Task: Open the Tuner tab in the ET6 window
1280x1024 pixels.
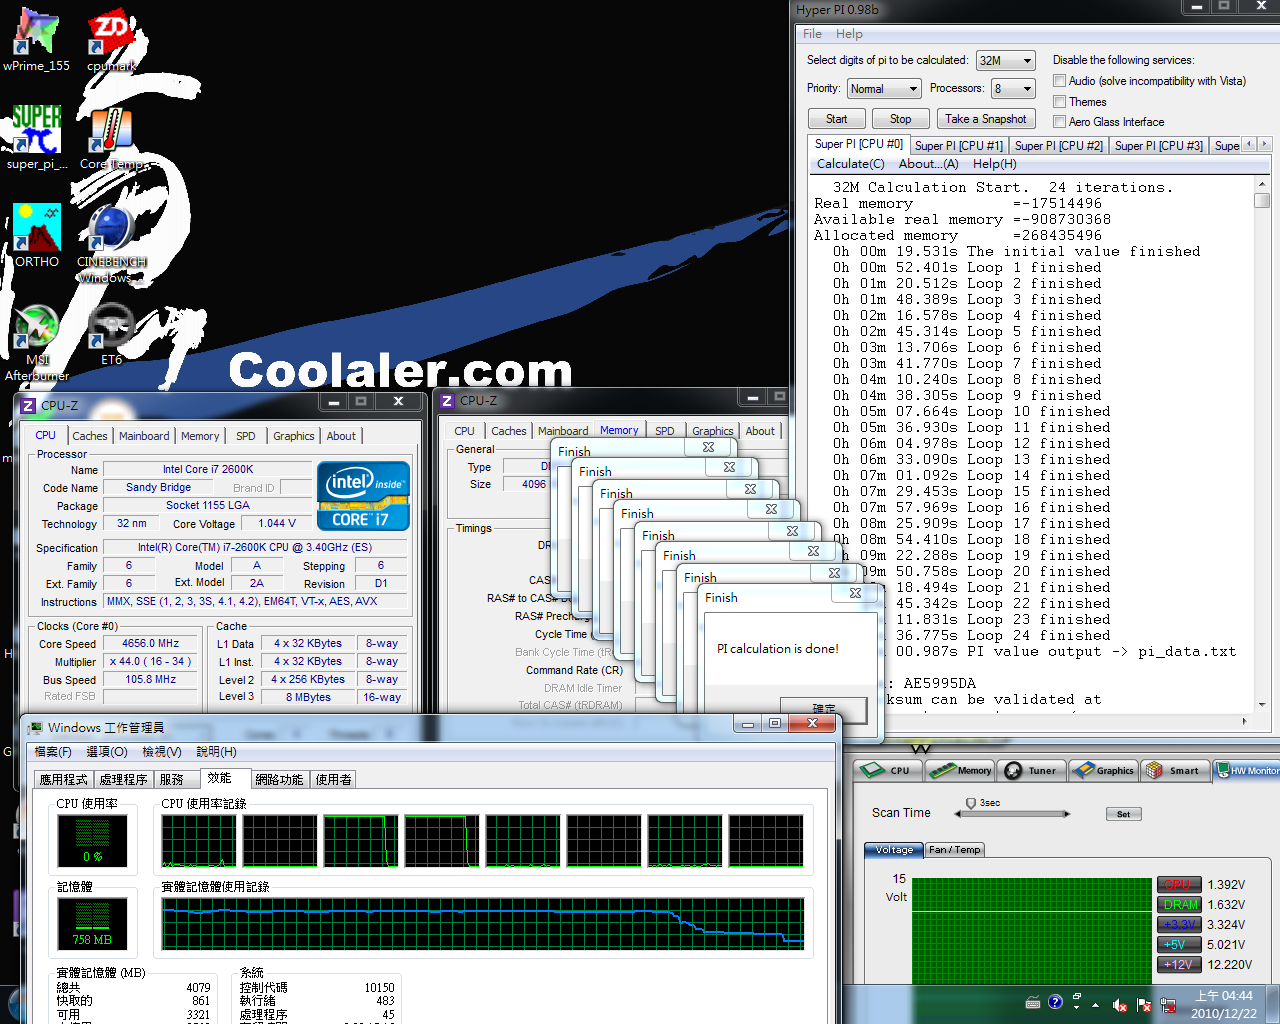Action: tap(1031, 770)
